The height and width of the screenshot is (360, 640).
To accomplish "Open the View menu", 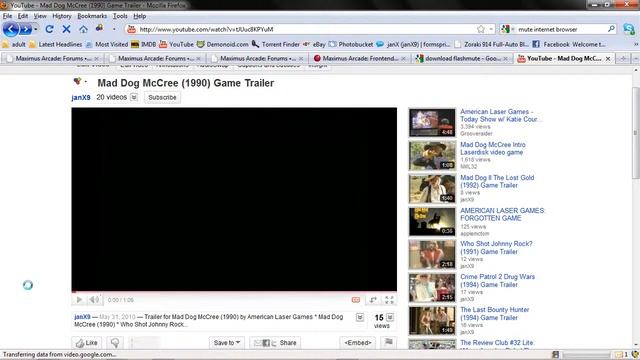I will 40,16.
